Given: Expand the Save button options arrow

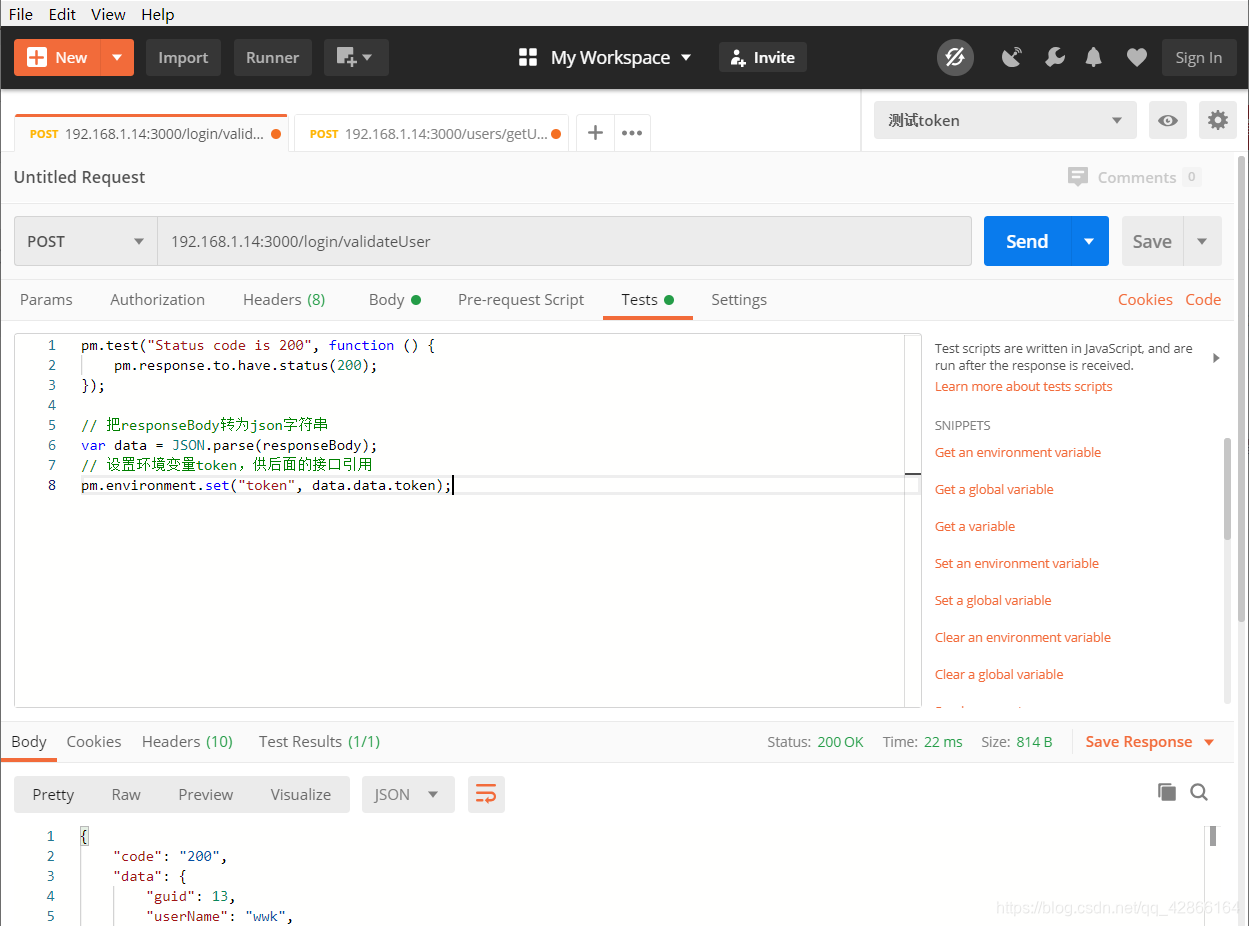Looking at the screenshot, I should (1202, 241).
